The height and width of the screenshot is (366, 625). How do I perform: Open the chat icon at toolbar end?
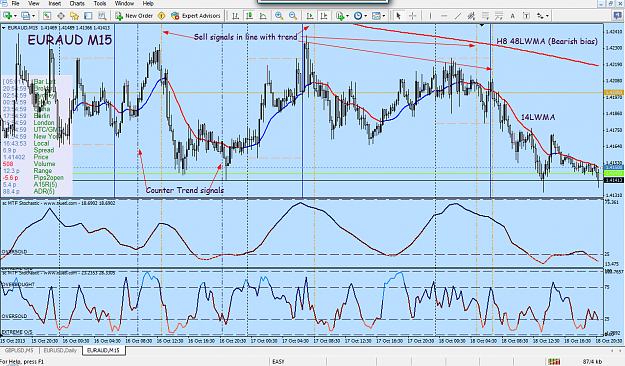[617, 16]
